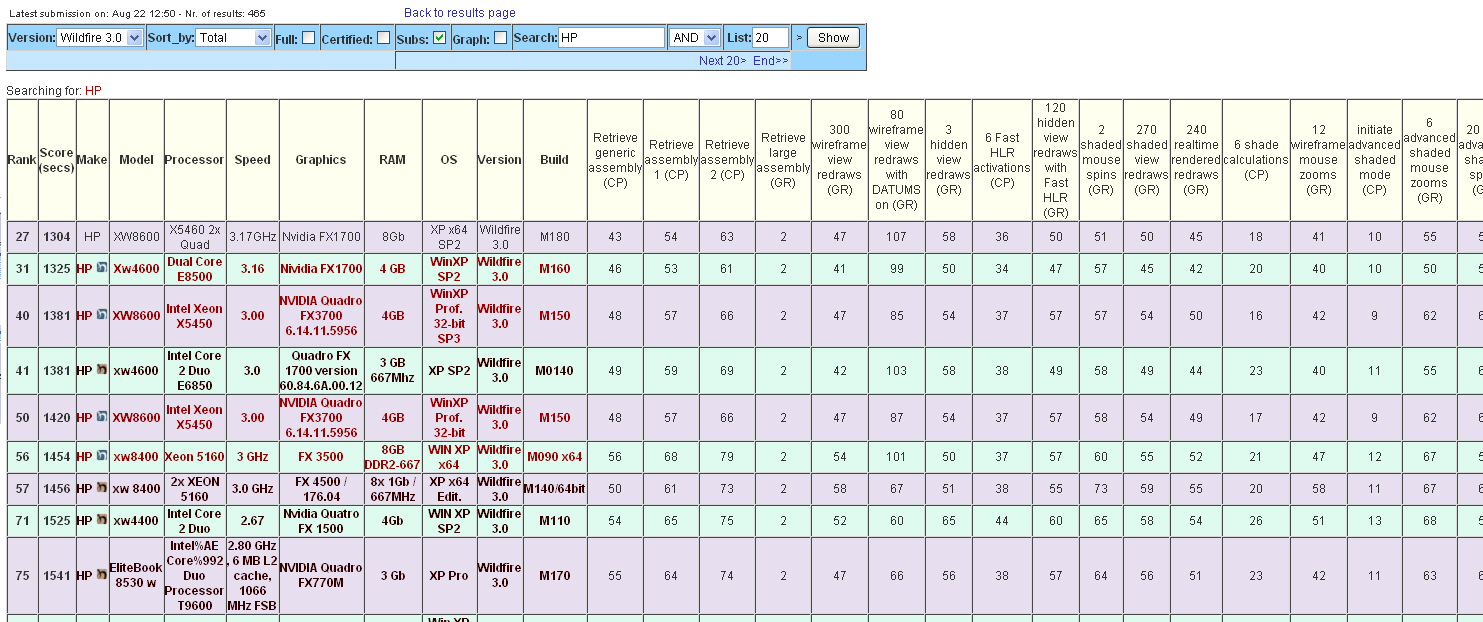This screenshot has width=1483, height=622.
Task: Click the Model column header
Action: [136, 160]
